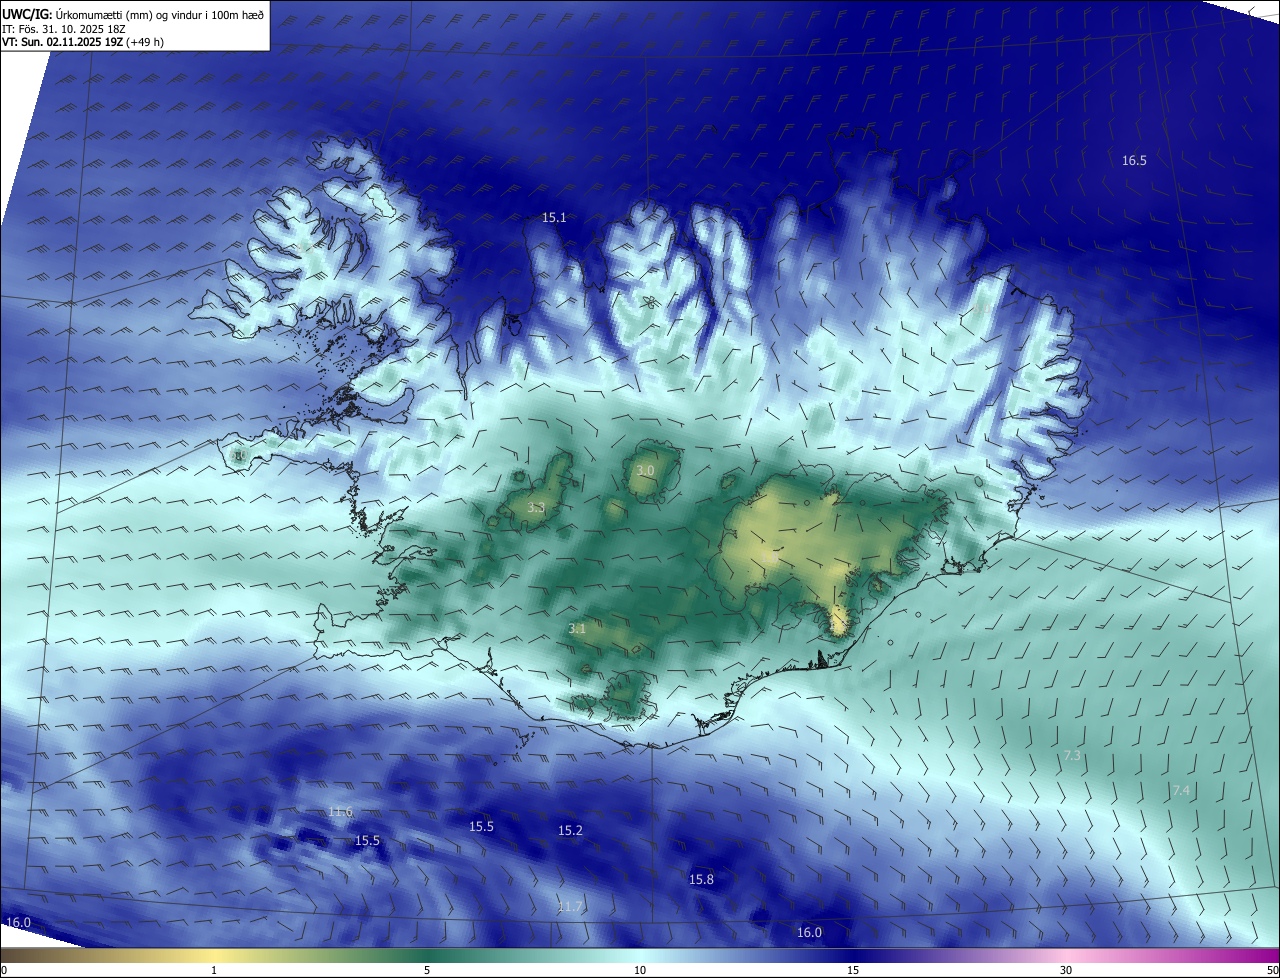Click the 11.7 value label
Image resolution: width=1280 pixels, height=978 pixels.
569,907
